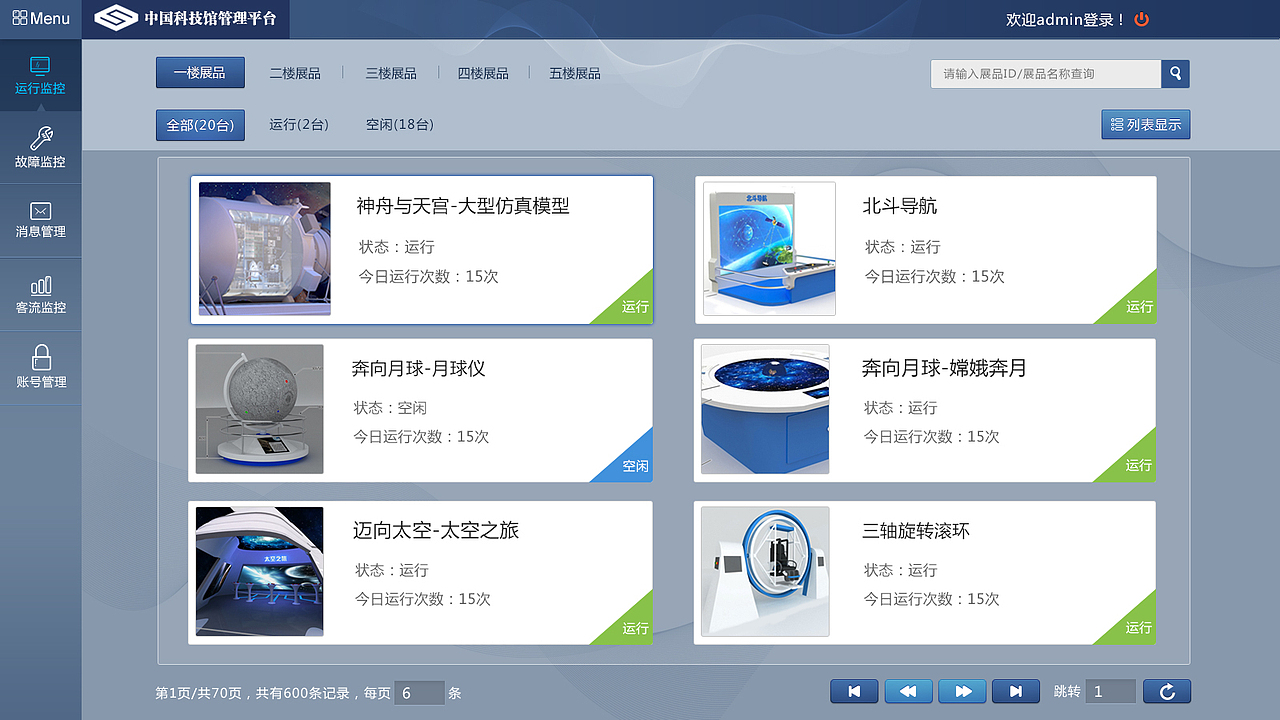This screenshot has height=720, width=1280.
Task: Open 北斗导航 exhibit thumbnail
Action: pos(769,249)
